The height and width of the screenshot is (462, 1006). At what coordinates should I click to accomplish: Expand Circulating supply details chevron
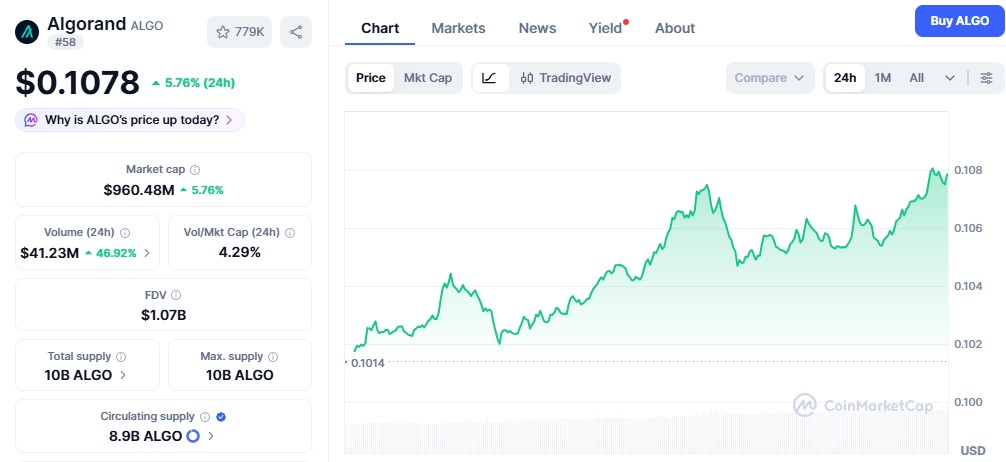[211, 436]
